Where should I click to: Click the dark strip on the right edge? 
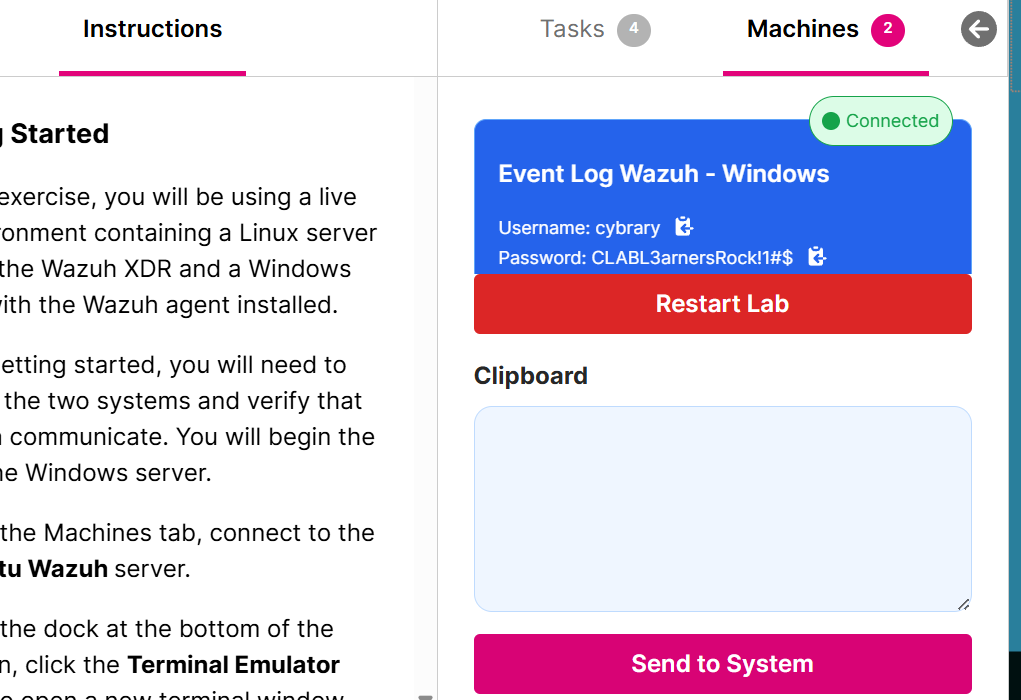1014,350
